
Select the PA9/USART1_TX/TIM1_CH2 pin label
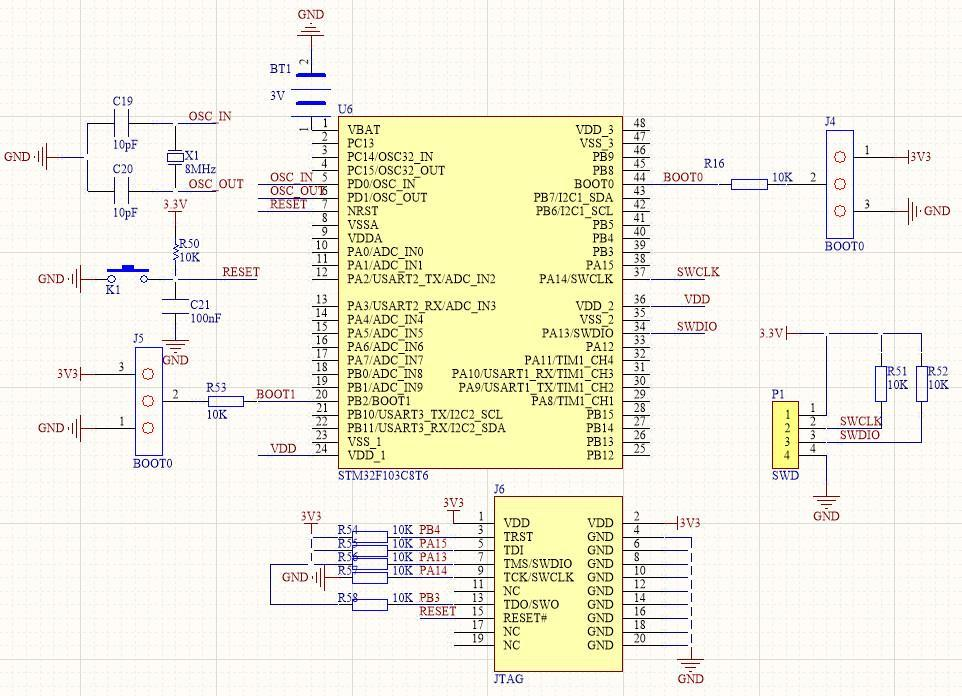[536, 387]
